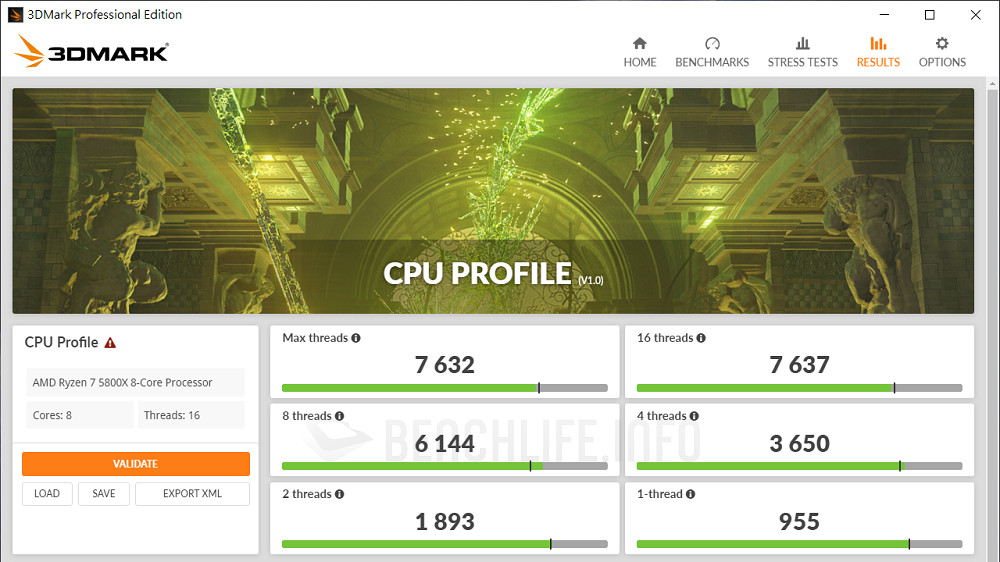Click the 8 threads score bar
This screenshot has width=1000, height=562.
445,466
